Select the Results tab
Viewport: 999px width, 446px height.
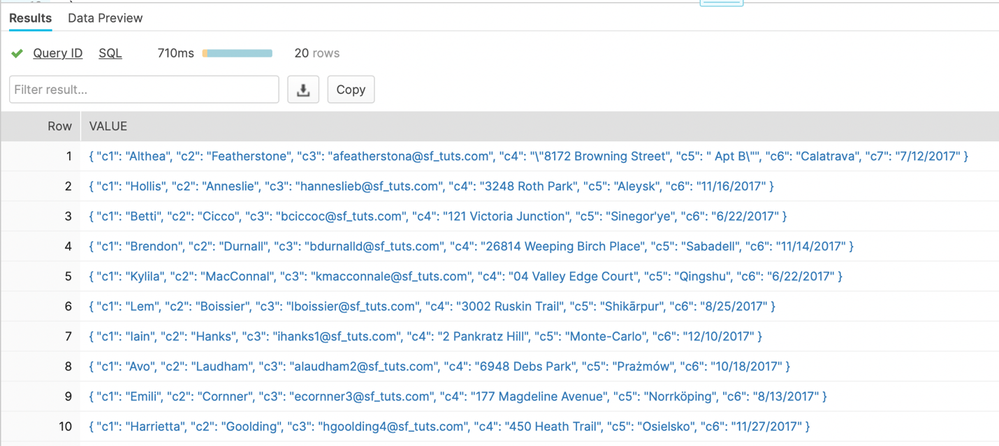tap(30, 18)
